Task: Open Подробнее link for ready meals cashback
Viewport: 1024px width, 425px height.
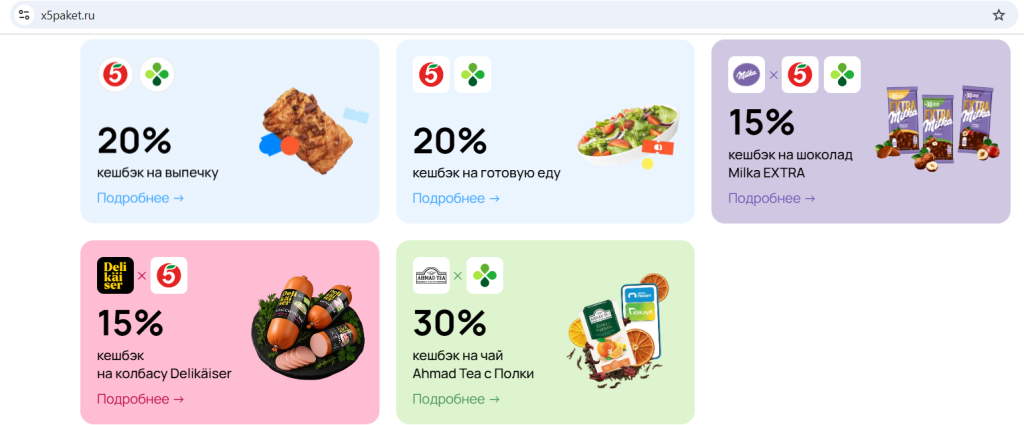Action: 456,198
